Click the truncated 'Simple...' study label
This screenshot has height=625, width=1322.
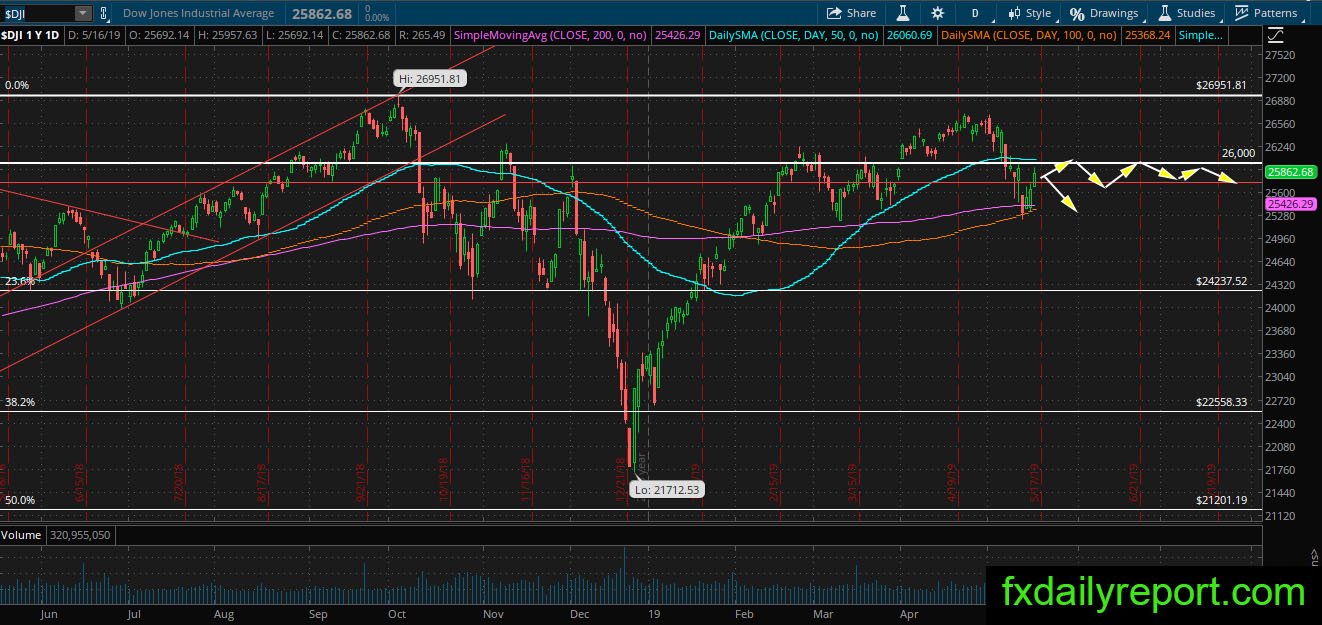[x=1201, y=35]
